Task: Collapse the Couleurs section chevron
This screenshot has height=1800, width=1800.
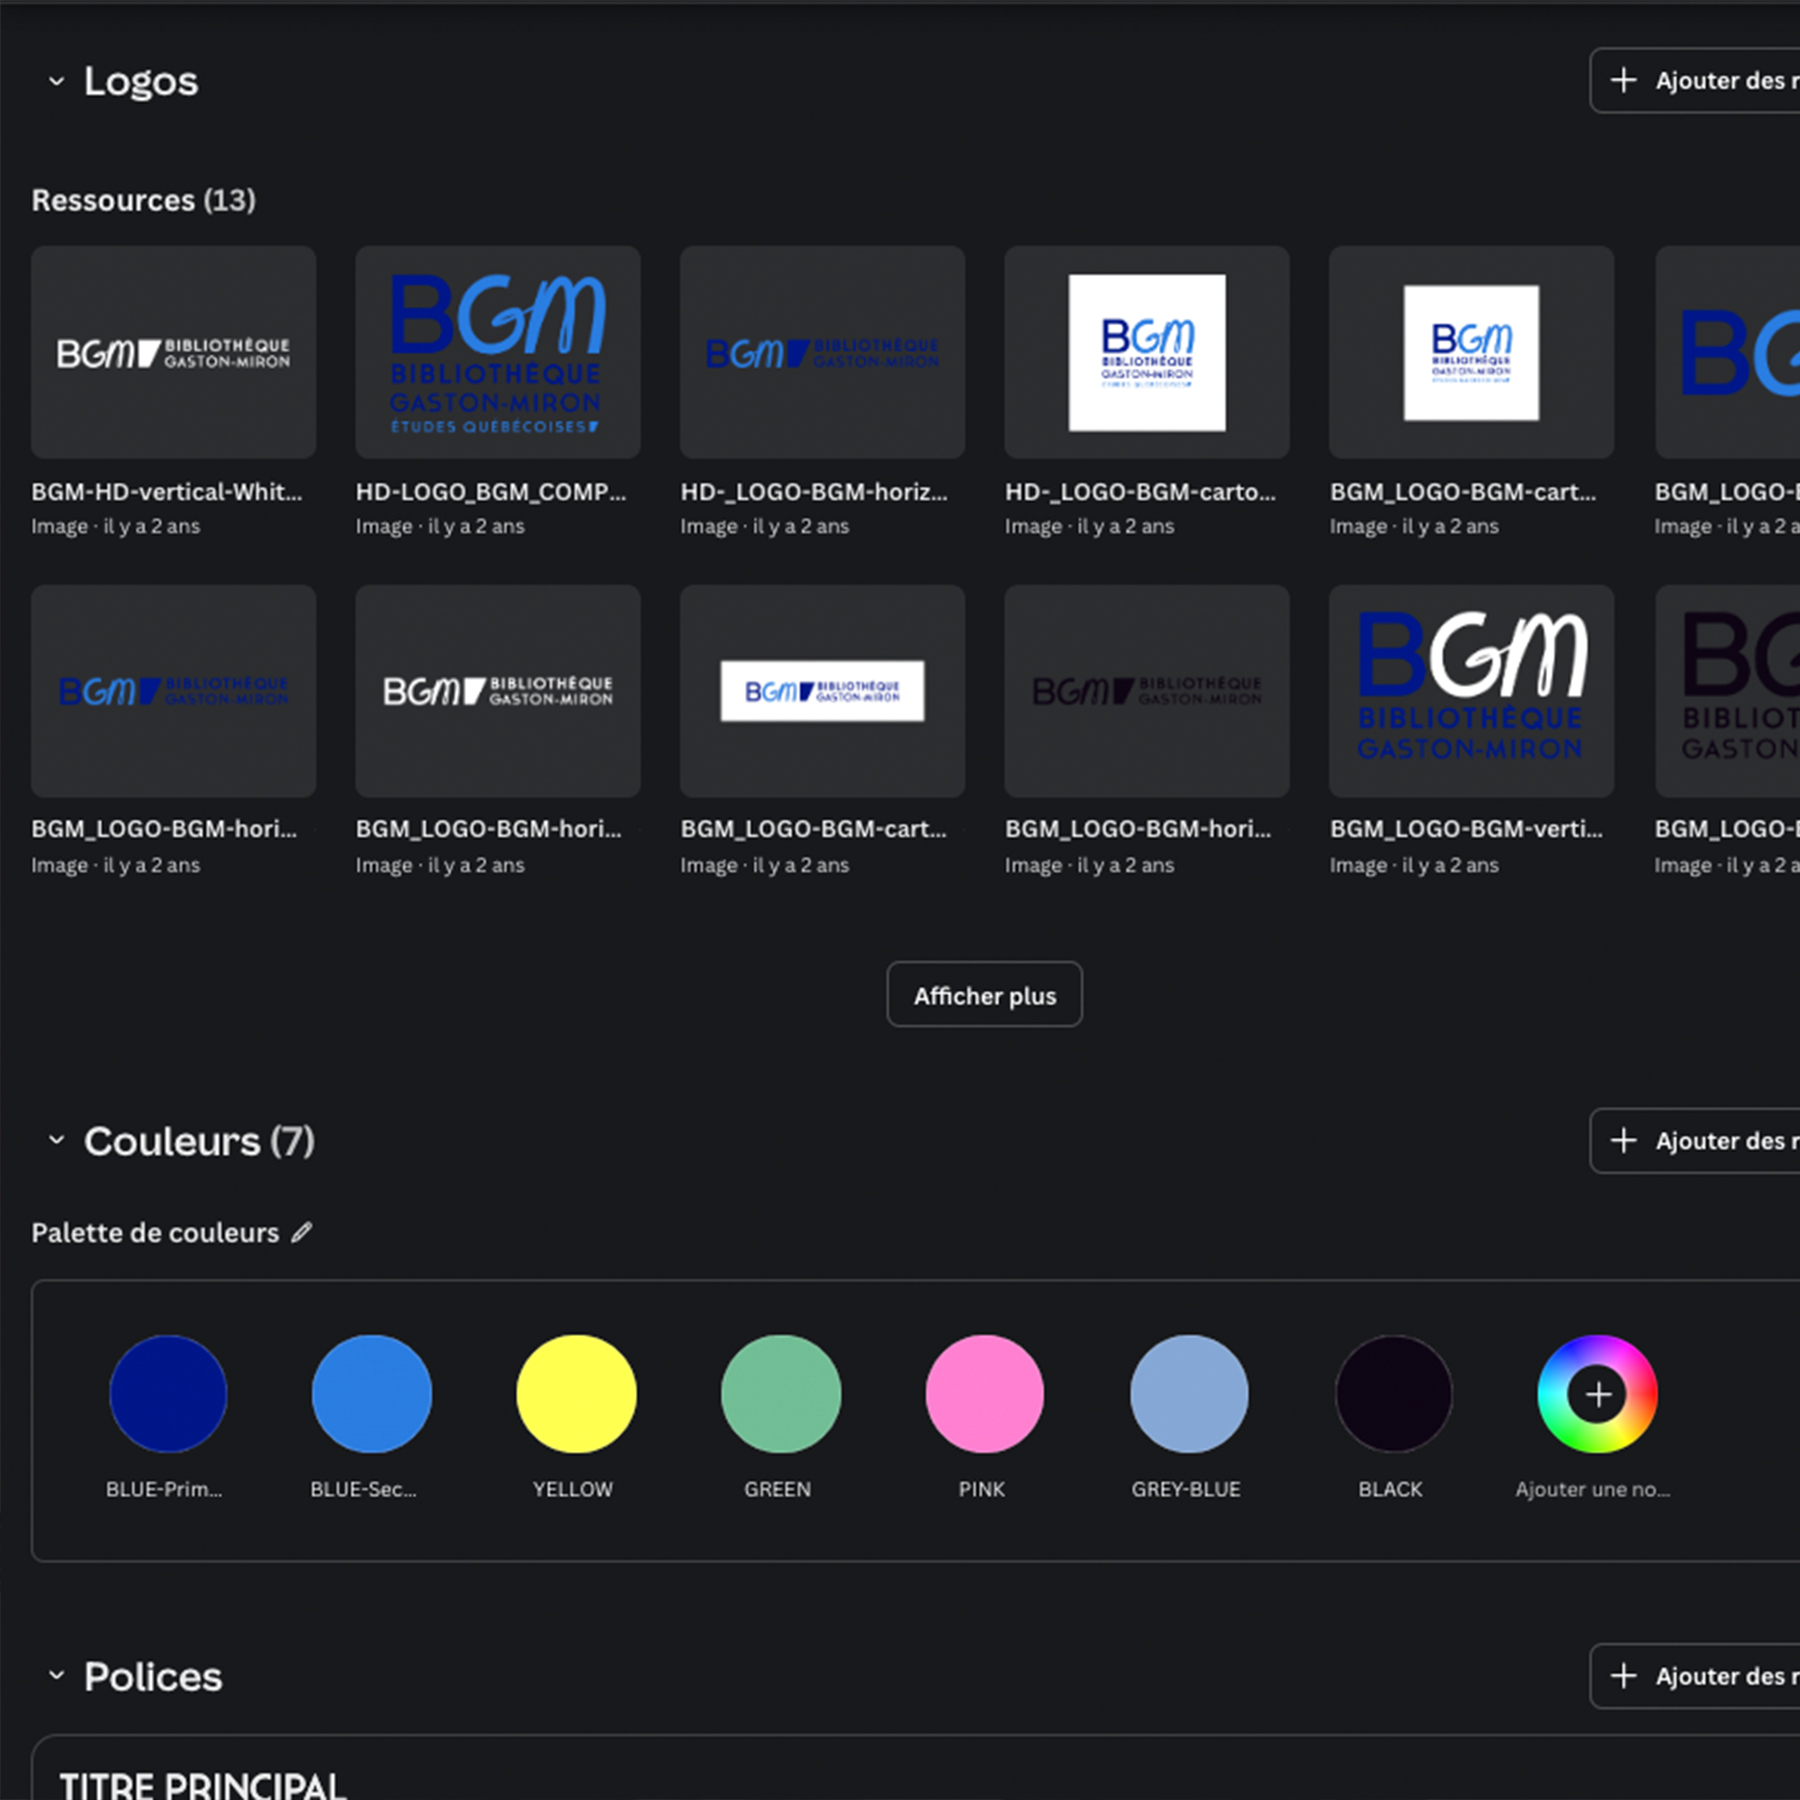Action: click(x=57, y=1140)
